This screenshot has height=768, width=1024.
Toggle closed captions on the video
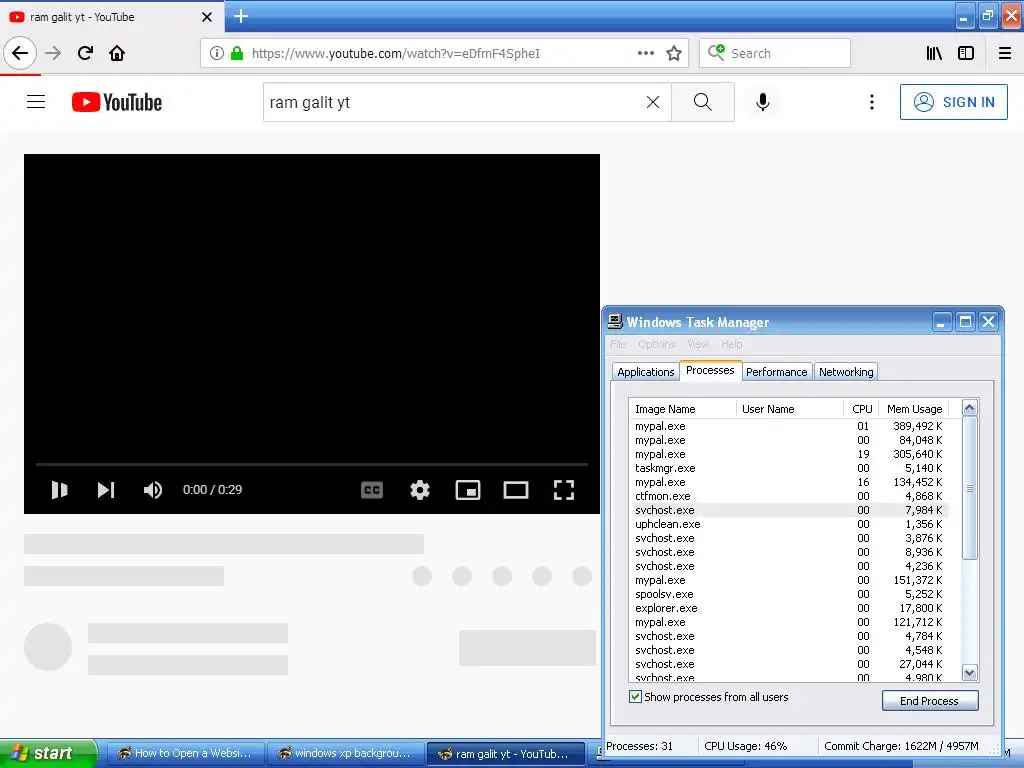pyautogui.click(x=372, y=490)
